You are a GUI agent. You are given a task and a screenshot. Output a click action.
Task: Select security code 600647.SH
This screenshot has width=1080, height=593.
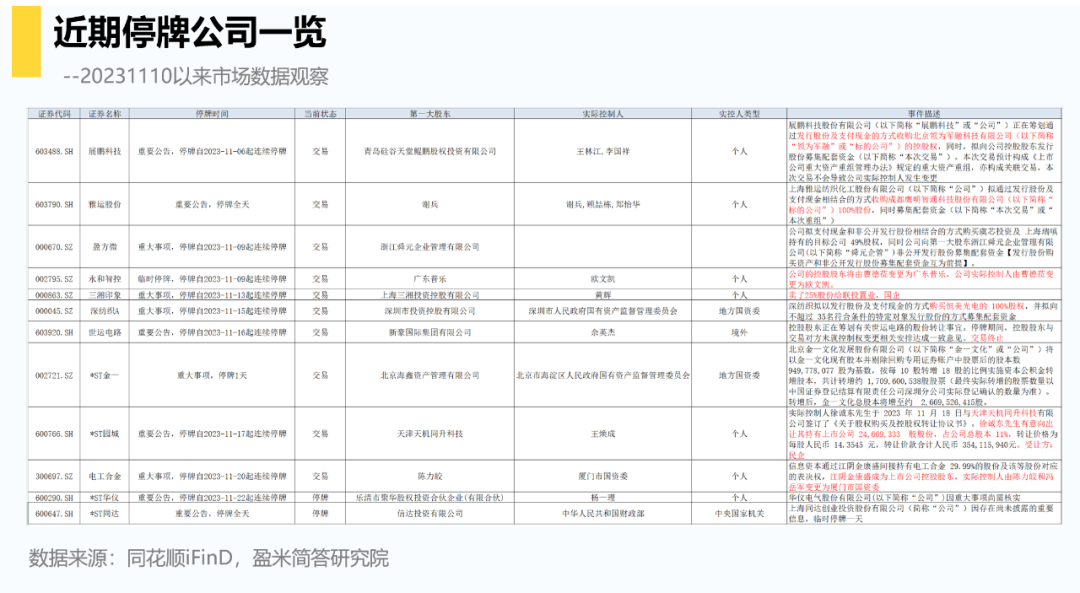click(54, 513)
